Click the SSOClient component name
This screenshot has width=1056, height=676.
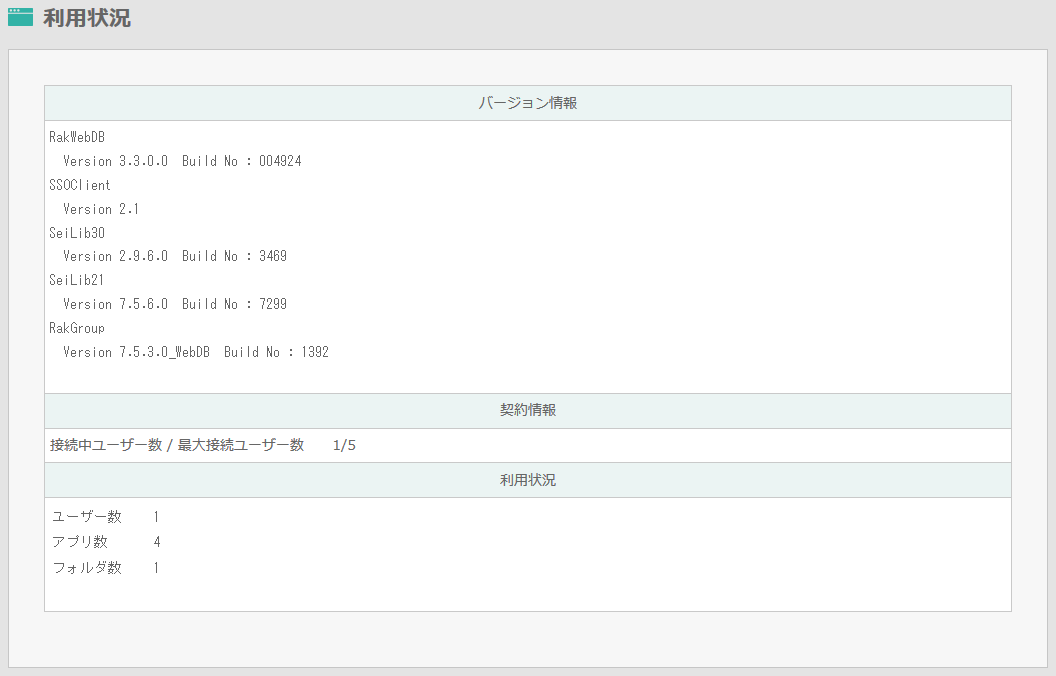[x=79, y=184]
